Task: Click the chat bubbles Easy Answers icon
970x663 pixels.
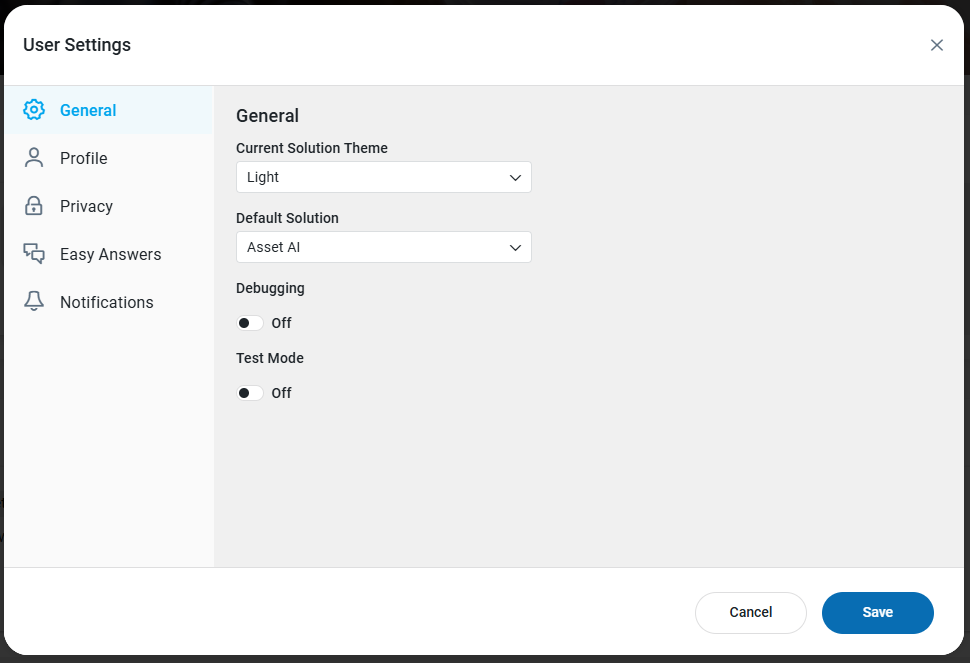Action: coord(34,254)
